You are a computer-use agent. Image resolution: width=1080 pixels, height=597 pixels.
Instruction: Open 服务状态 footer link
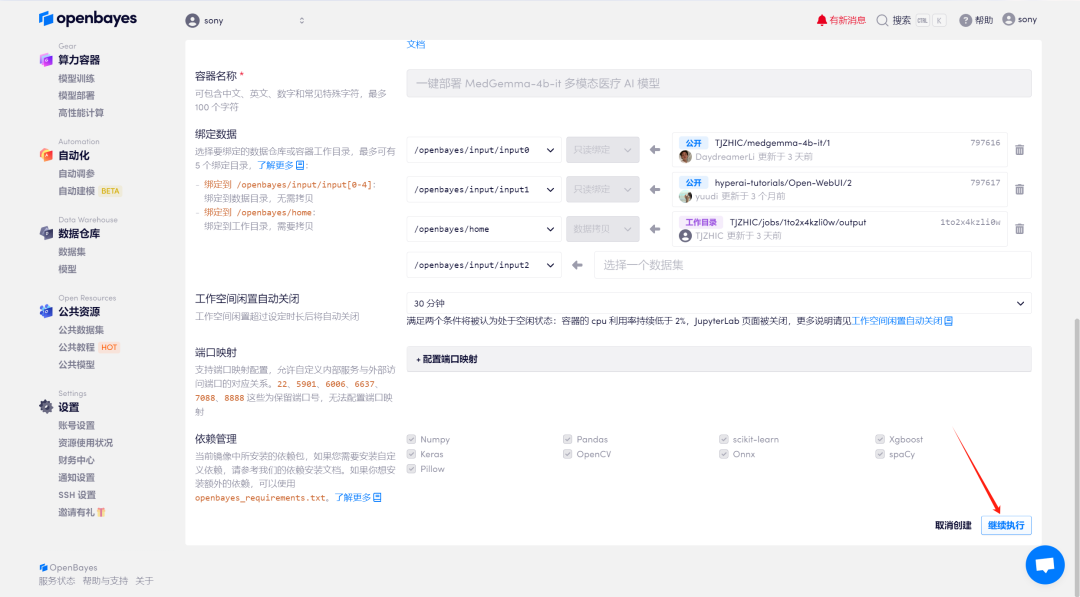tap(56, 581)
